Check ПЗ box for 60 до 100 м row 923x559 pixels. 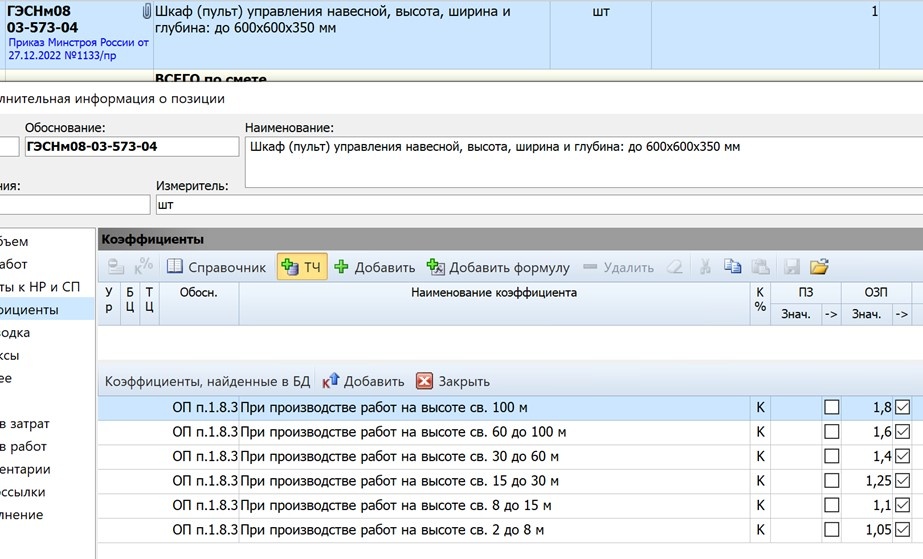point(831,432)
